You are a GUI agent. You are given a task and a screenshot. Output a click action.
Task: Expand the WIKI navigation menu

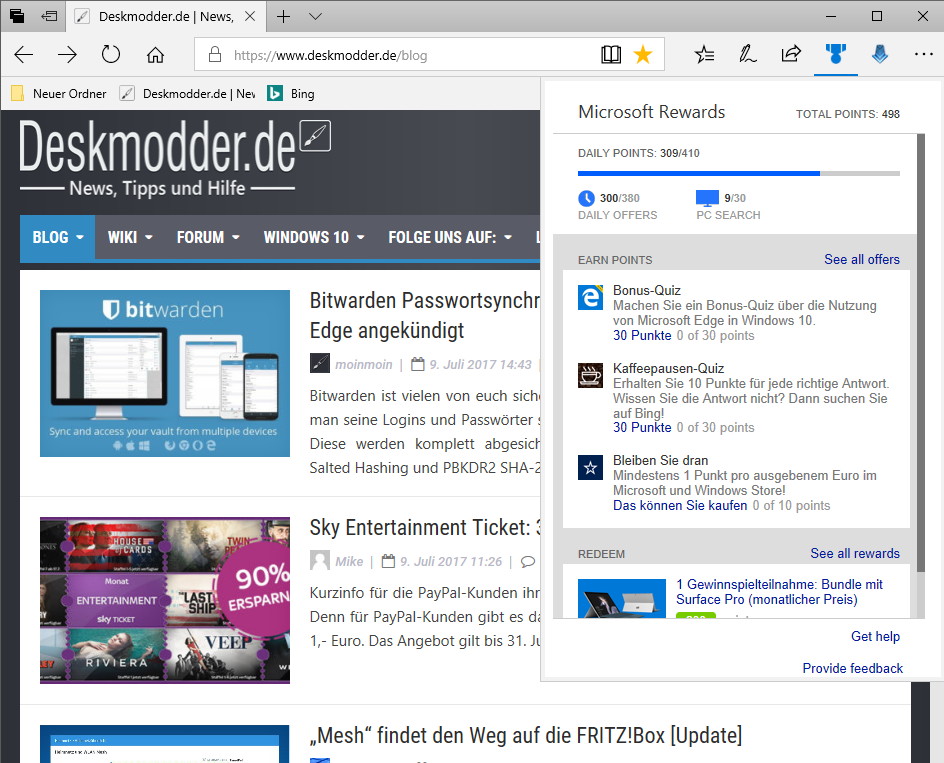pos(130,237)
